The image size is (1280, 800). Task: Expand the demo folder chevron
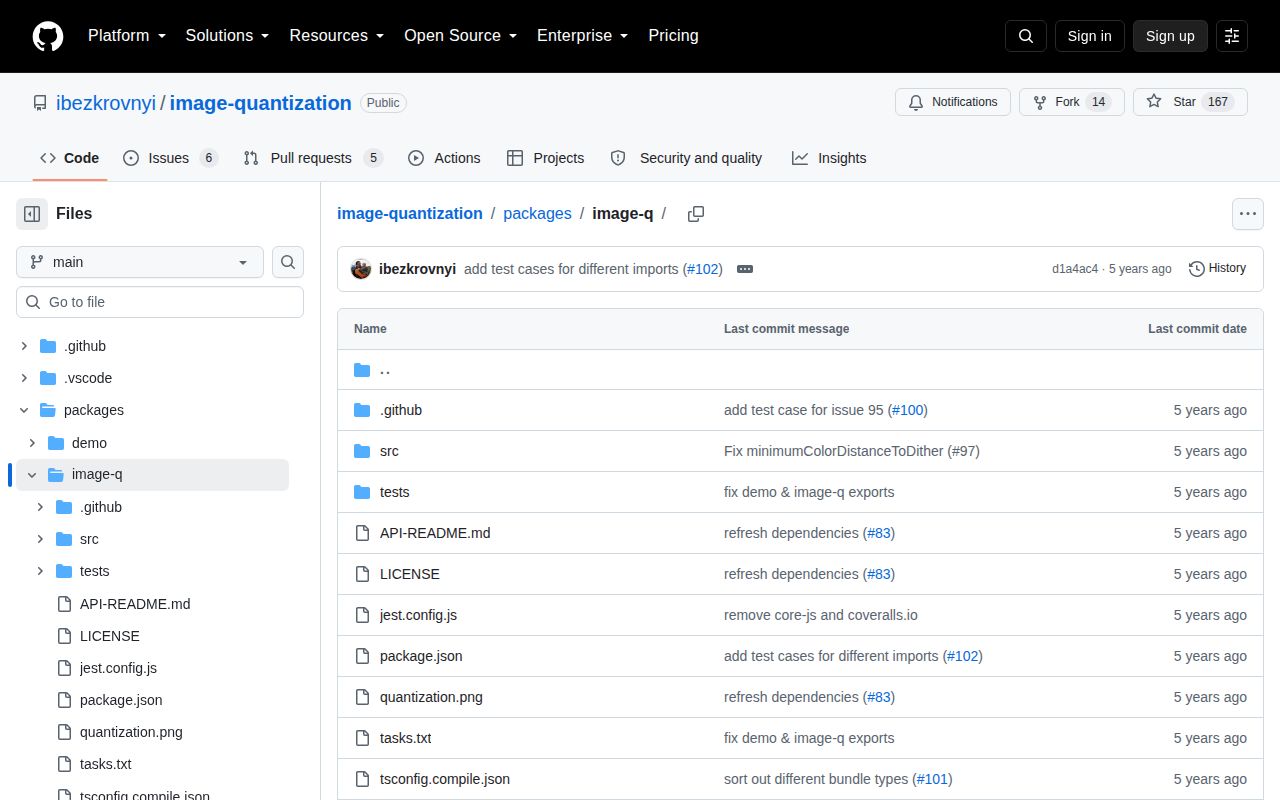32,443
